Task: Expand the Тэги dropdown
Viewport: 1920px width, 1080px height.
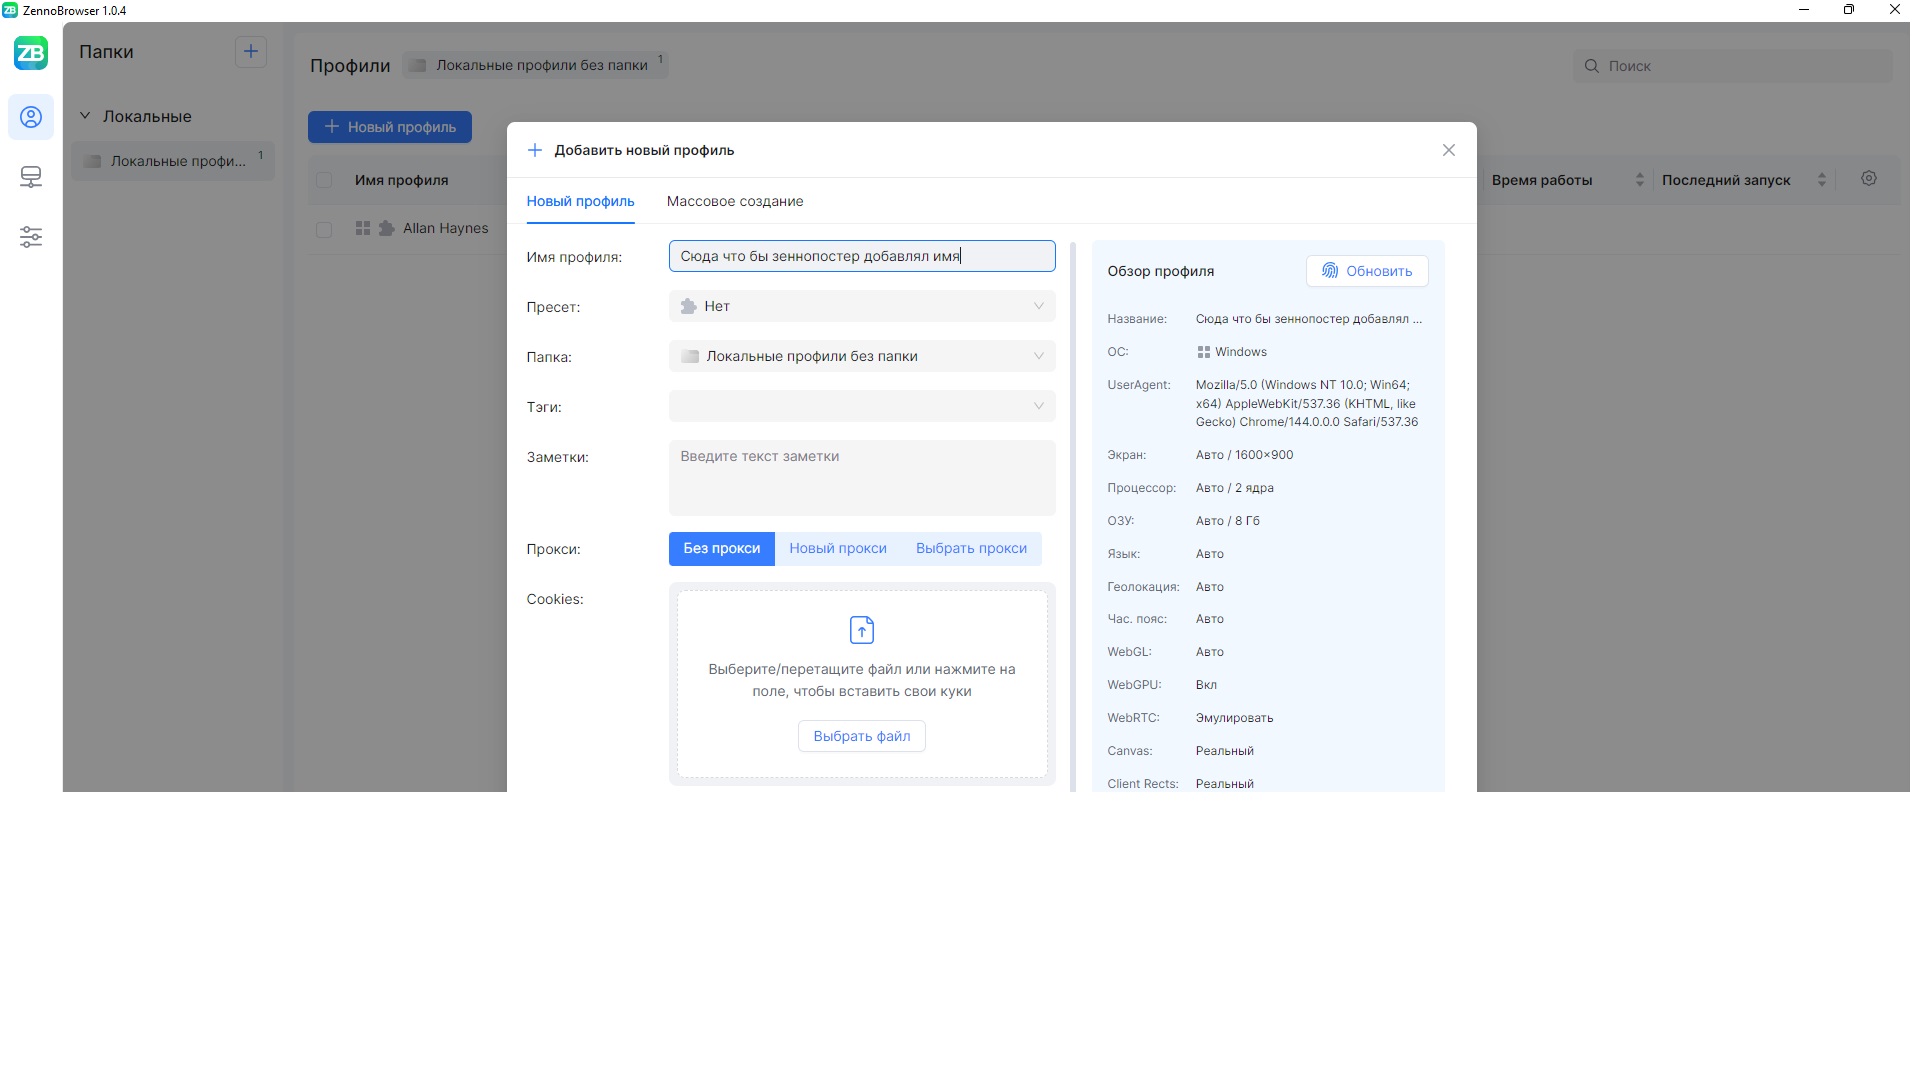Action: [861, 406]
